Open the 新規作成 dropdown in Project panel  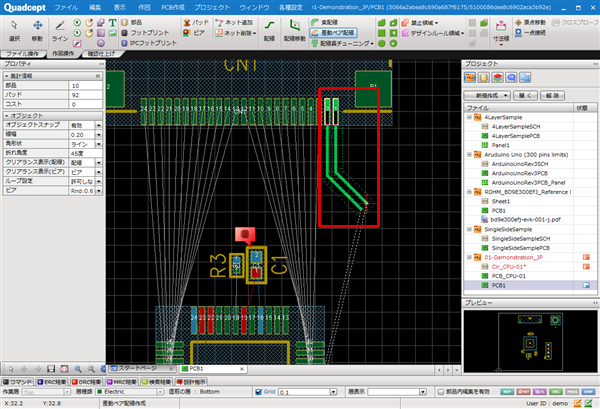pos(489,94)
